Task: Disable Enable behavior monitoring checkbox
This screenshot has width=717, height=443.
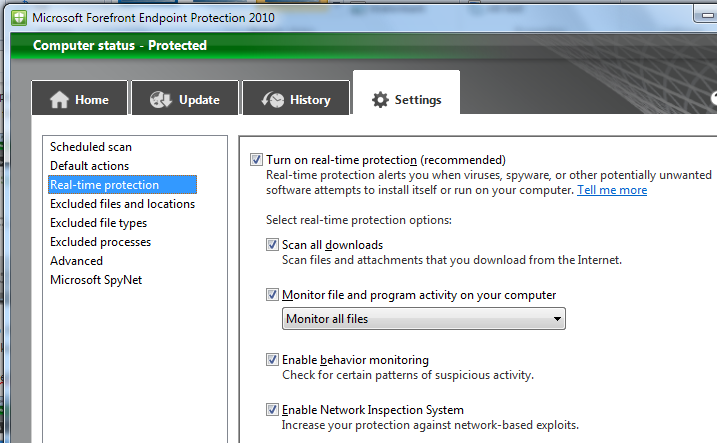Action: point(273,360)
